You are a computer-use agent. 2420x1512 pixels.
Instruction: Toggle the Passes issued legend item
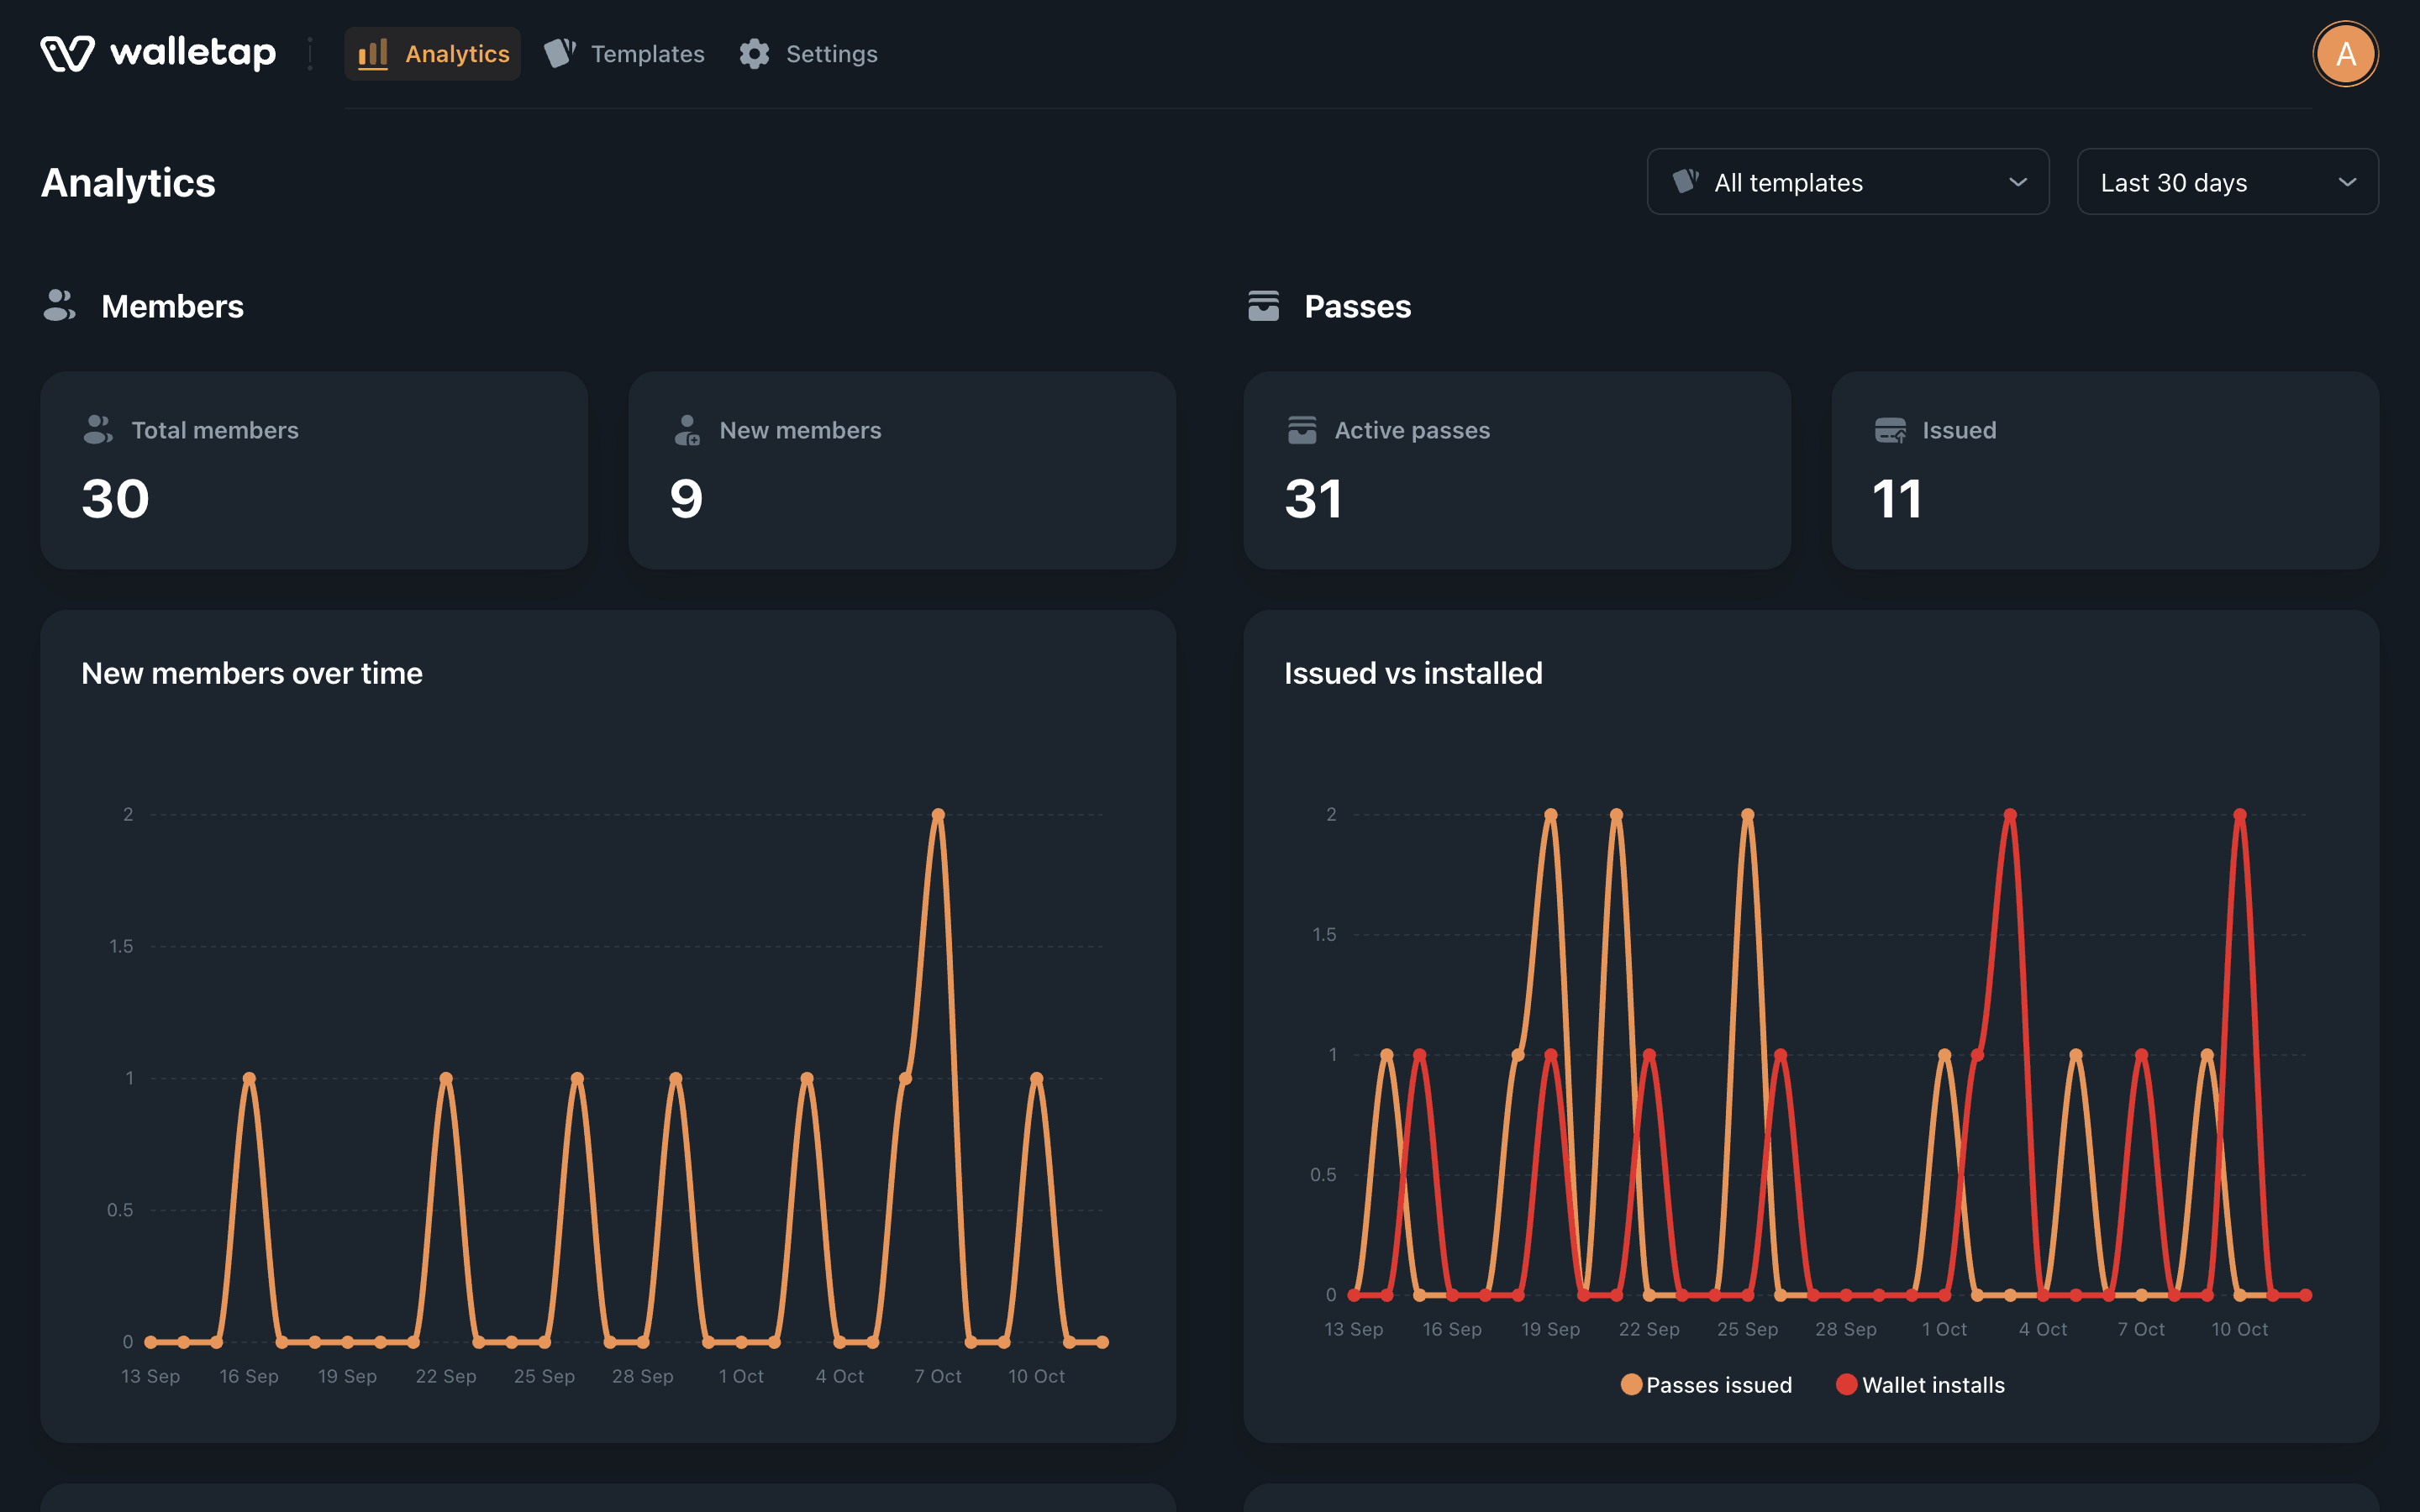click(x=1706, y=1385)
